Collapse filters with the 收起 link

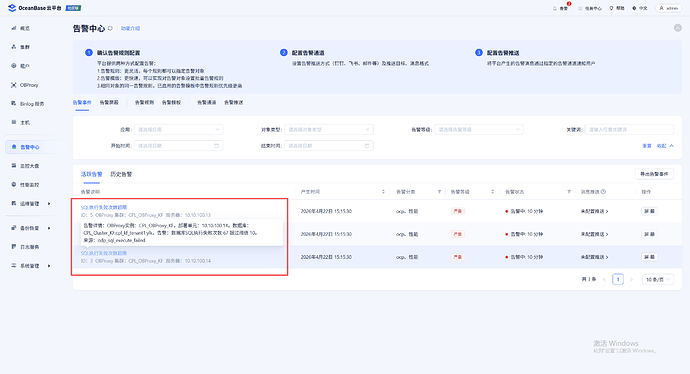pos(665,146)
